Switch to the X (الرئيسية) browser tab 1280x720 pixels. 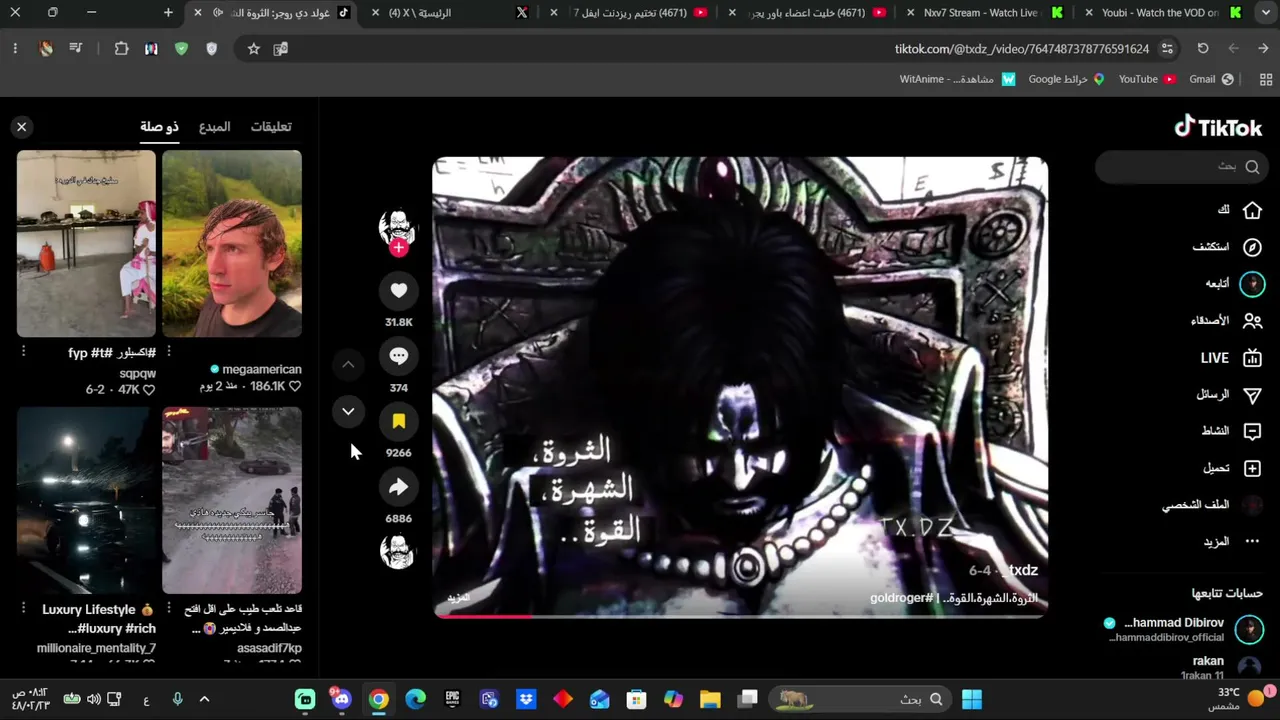[x=450, y=13]
